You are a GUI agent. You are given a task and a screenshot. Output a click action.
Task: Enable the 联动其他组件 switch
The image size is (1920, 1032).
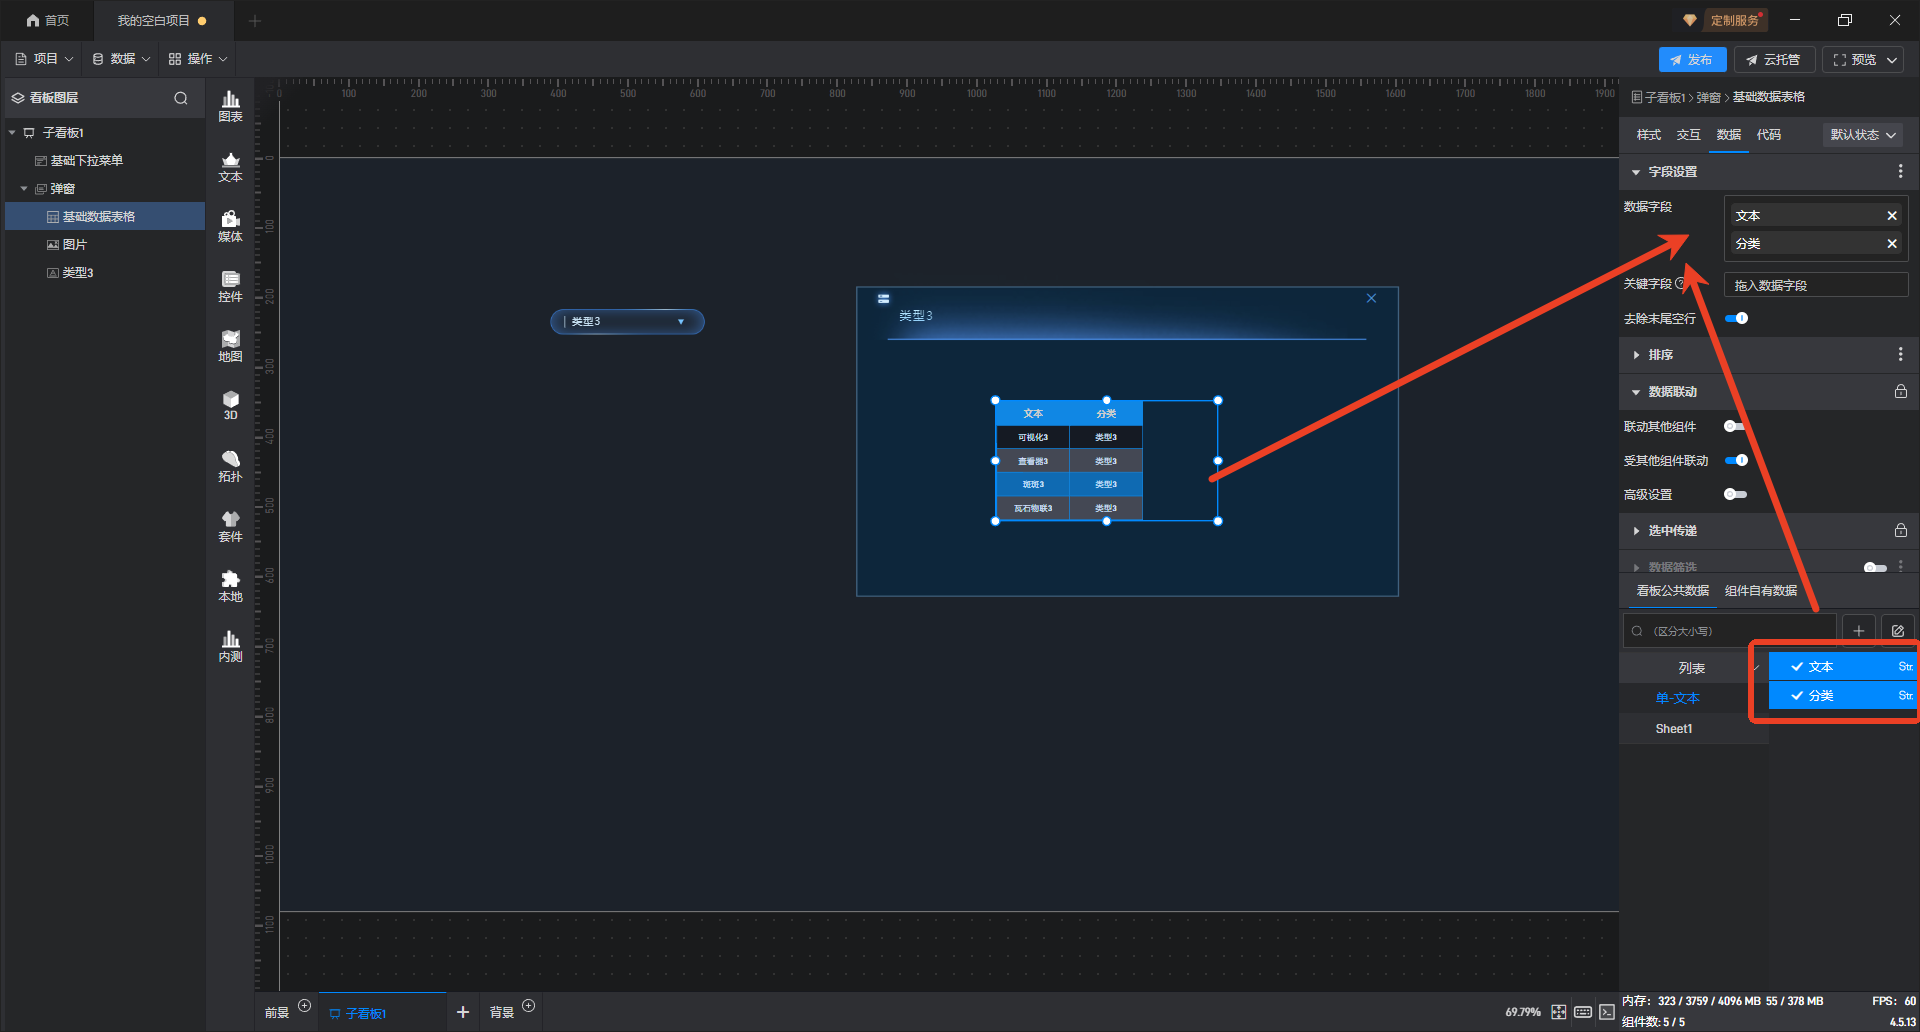[1735, 427]
